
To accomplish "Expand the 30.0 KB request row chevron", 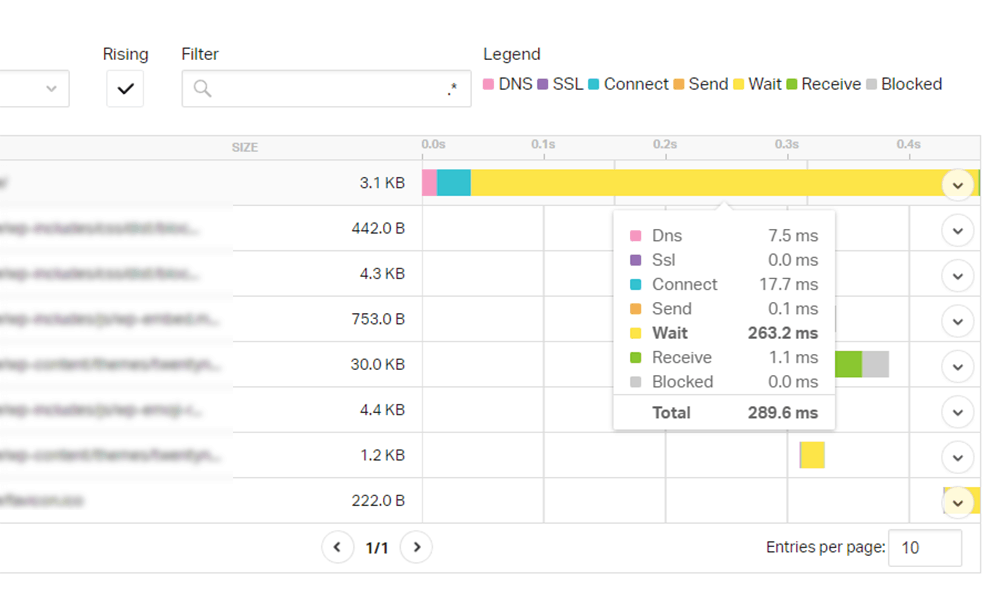I will pos(957,367).
